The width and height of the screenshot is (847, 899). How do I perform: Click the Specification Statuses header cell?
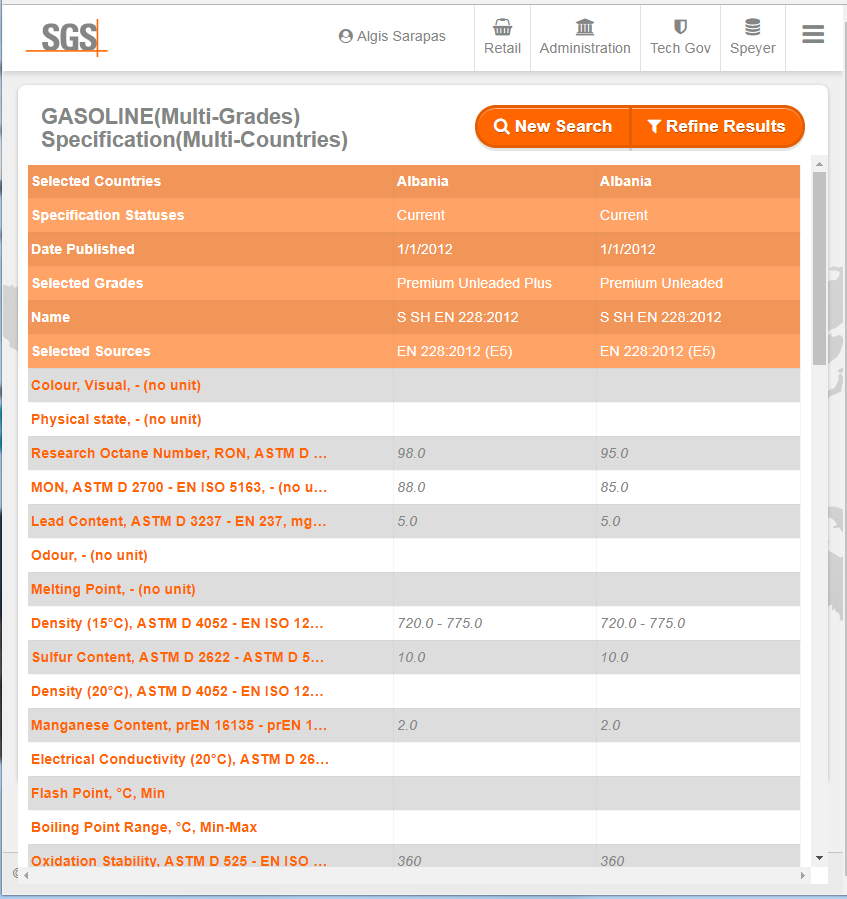(x=210, y=215)
